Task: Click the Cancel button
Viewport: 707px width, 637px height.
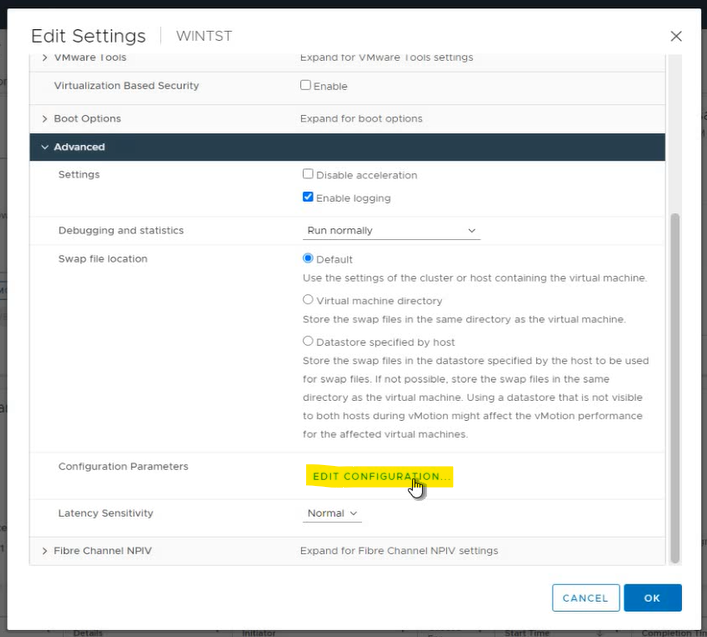Action: [x=585, y=598]
